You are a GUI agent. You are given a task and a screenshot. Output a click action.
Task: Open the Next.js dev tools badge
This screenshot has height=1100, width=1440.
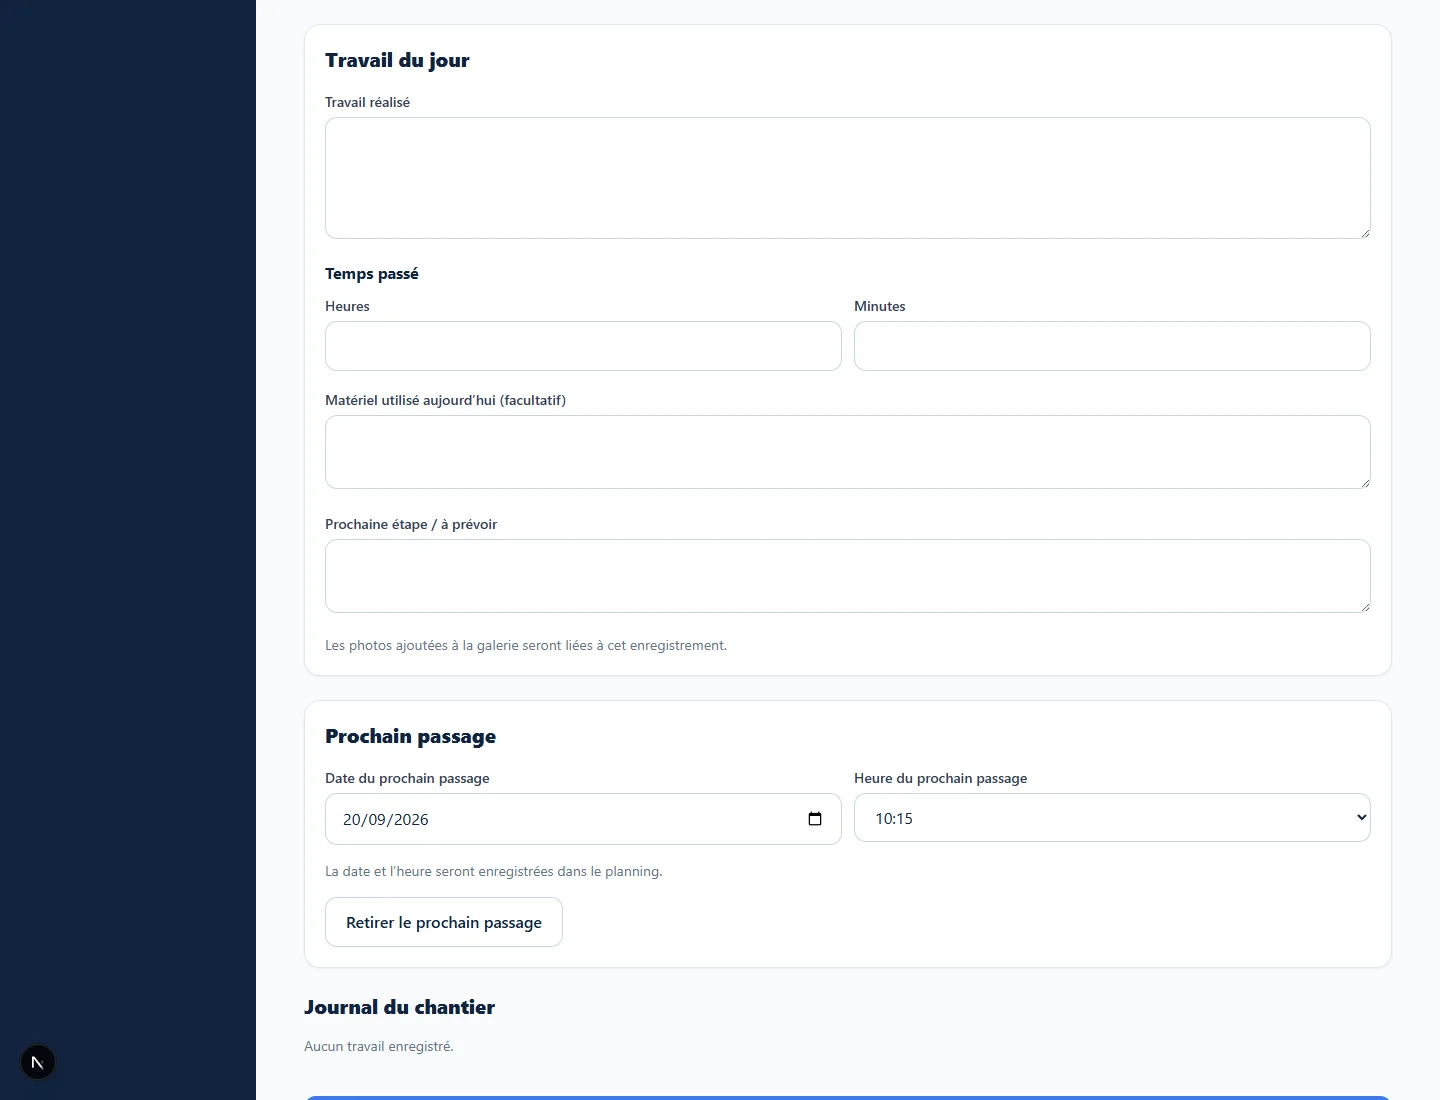click(38, 1062)
